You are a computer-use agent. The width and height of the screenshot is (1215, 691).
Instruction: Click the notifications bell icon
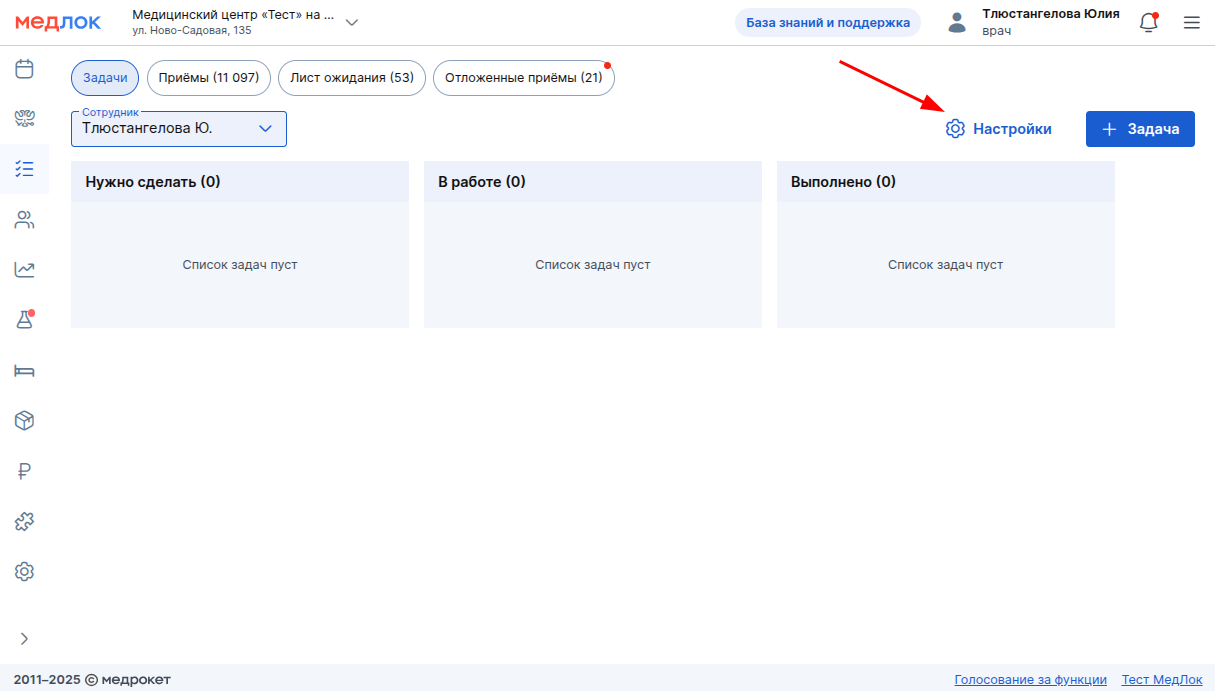tap(1148, 23)
